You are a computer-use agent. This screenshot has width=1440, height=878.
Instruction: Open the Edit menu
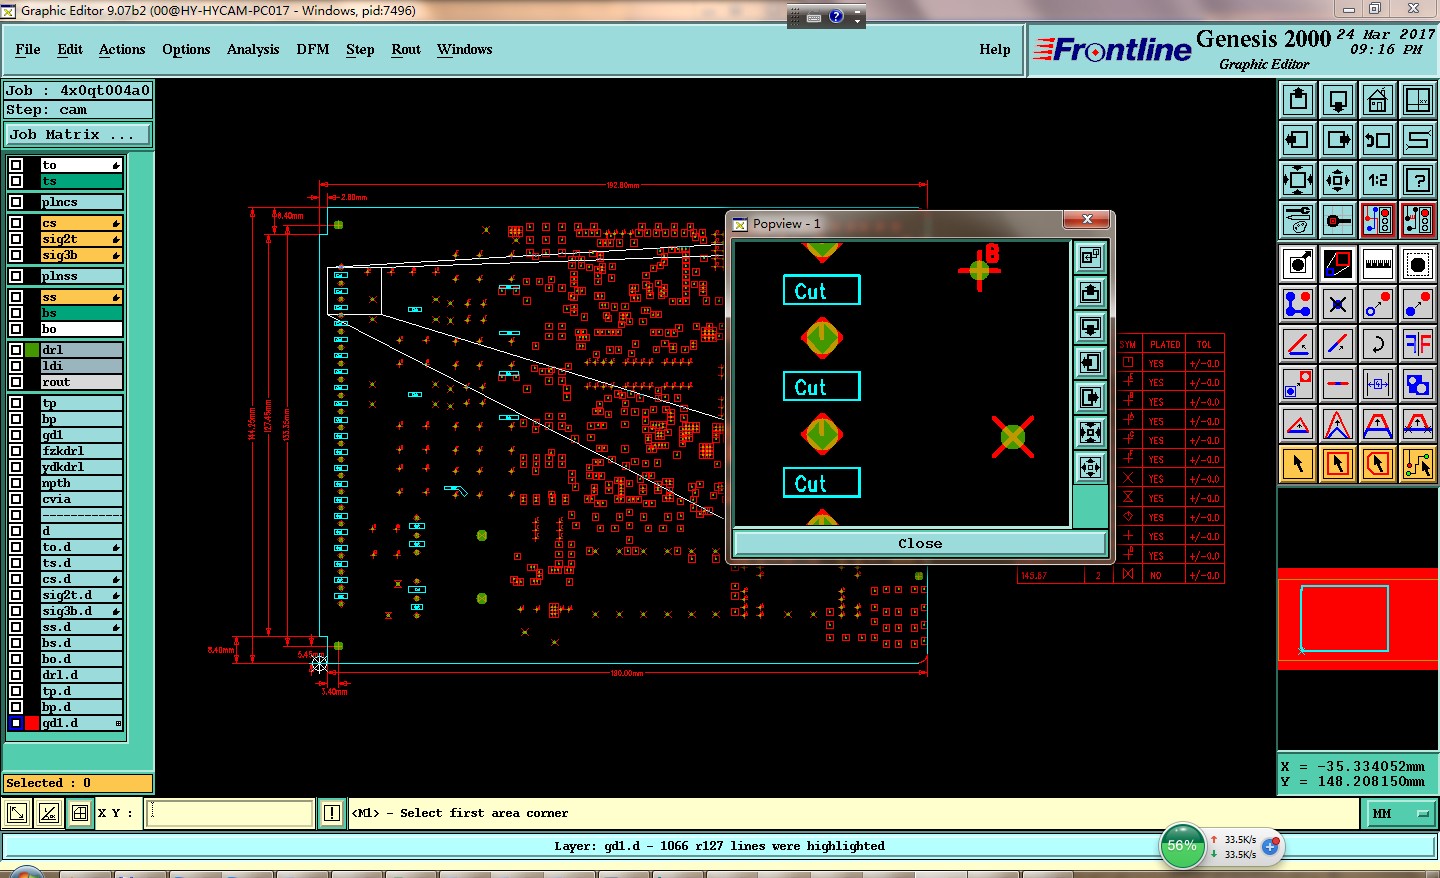[x=70, y=49]
